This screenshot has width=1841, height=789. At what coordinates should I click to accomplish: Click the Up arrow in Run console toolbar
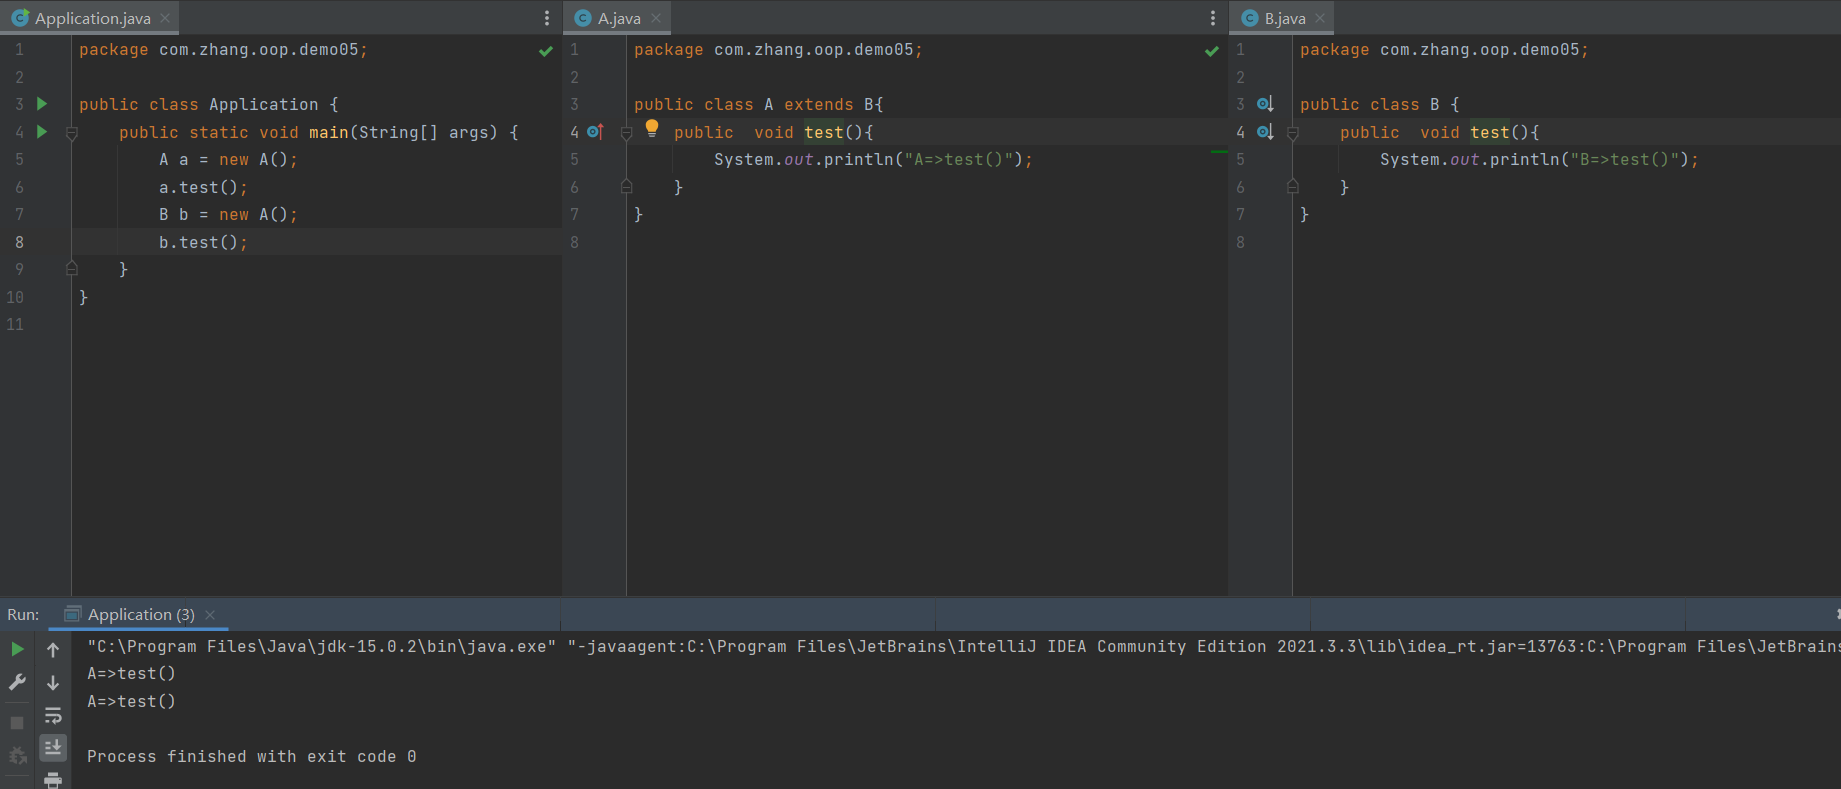pos(53,650)
